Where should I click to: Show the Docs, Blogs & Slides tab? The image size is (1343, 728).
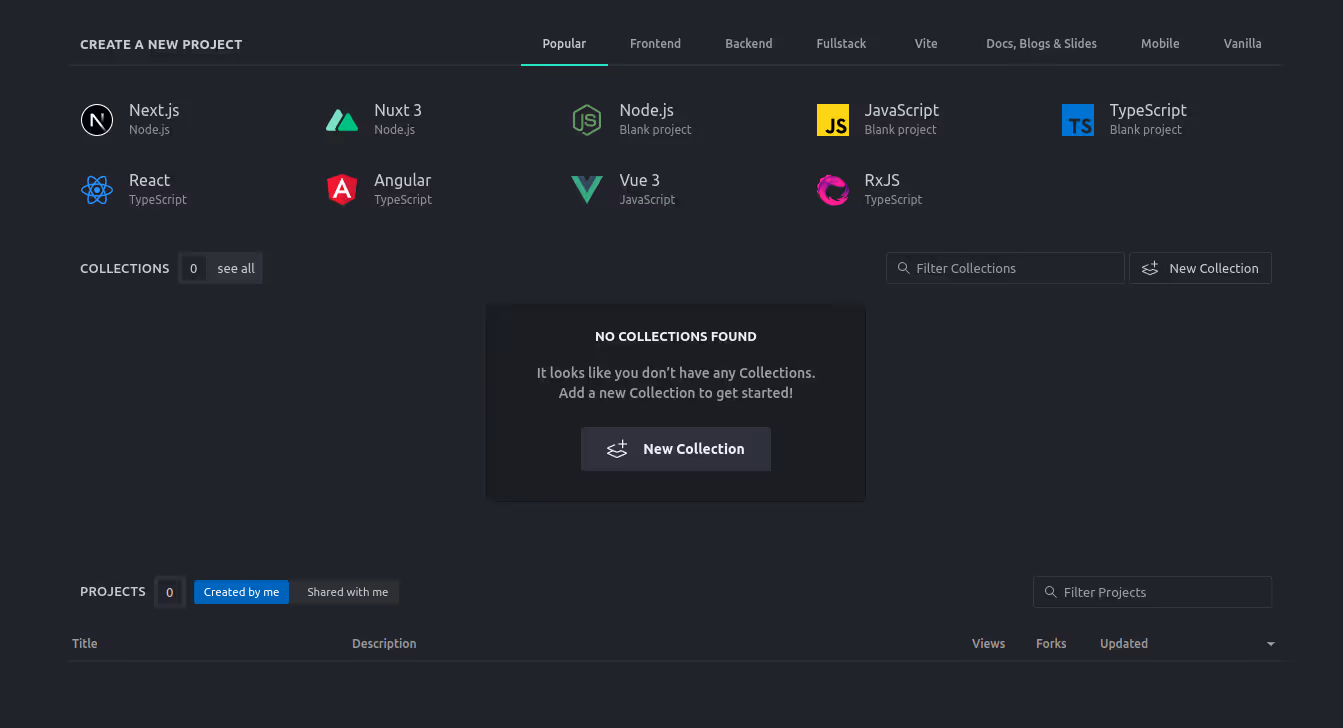(x=1041, y=44)
